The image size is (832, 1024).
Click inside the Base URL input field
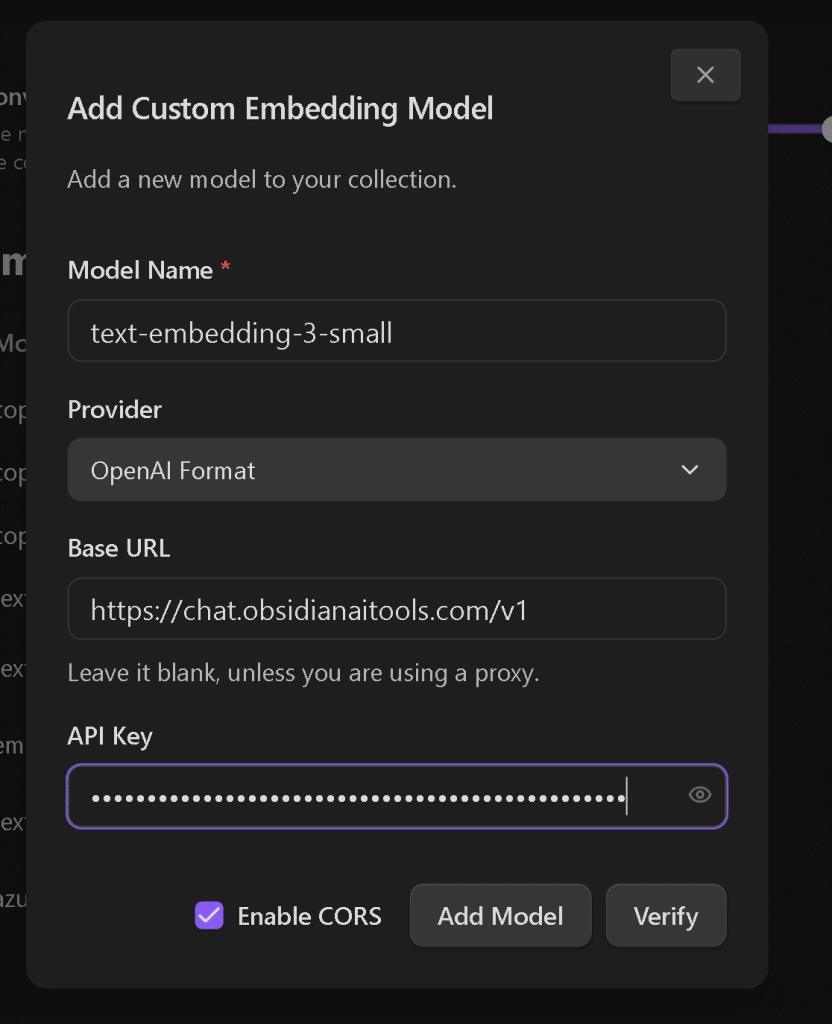[x=396, y=608]
